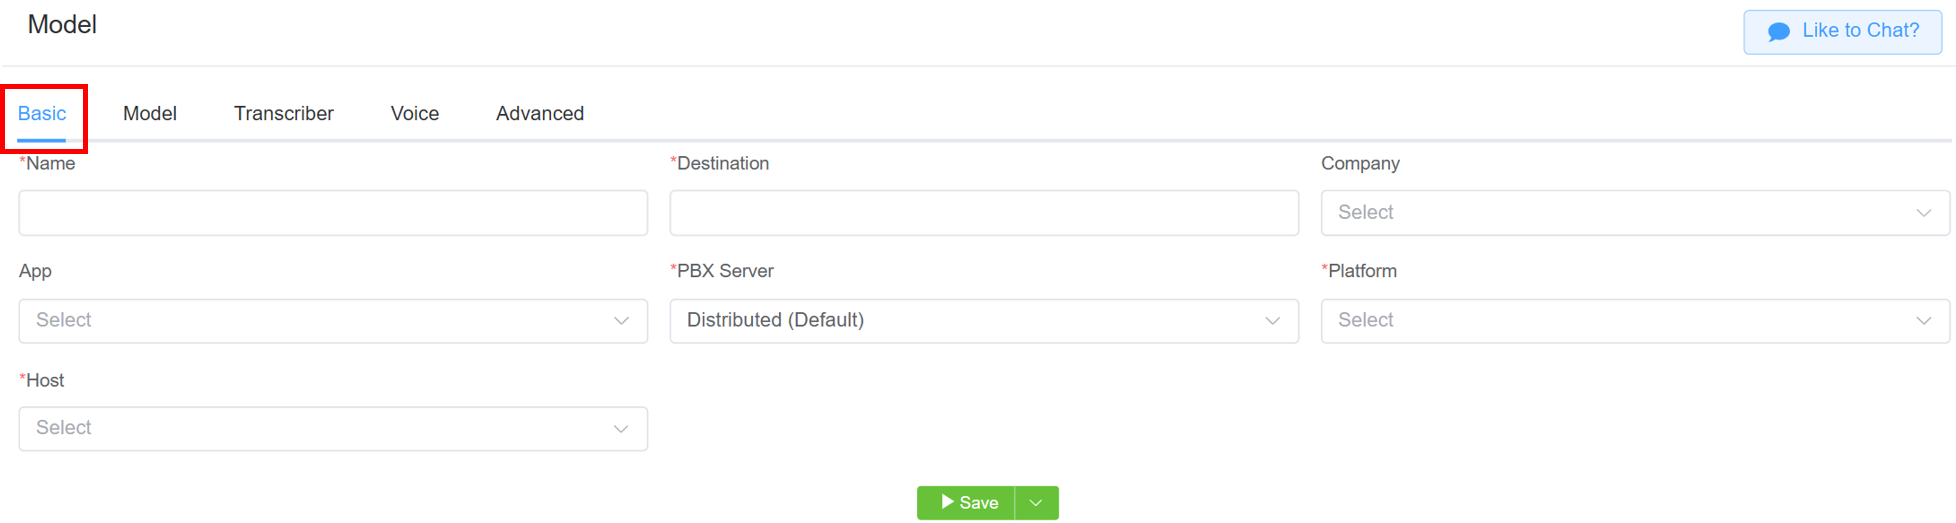Click into the Destination input box
This screenshot has height=523, width=1956.
pyautogui.click(x=983, y=213)
